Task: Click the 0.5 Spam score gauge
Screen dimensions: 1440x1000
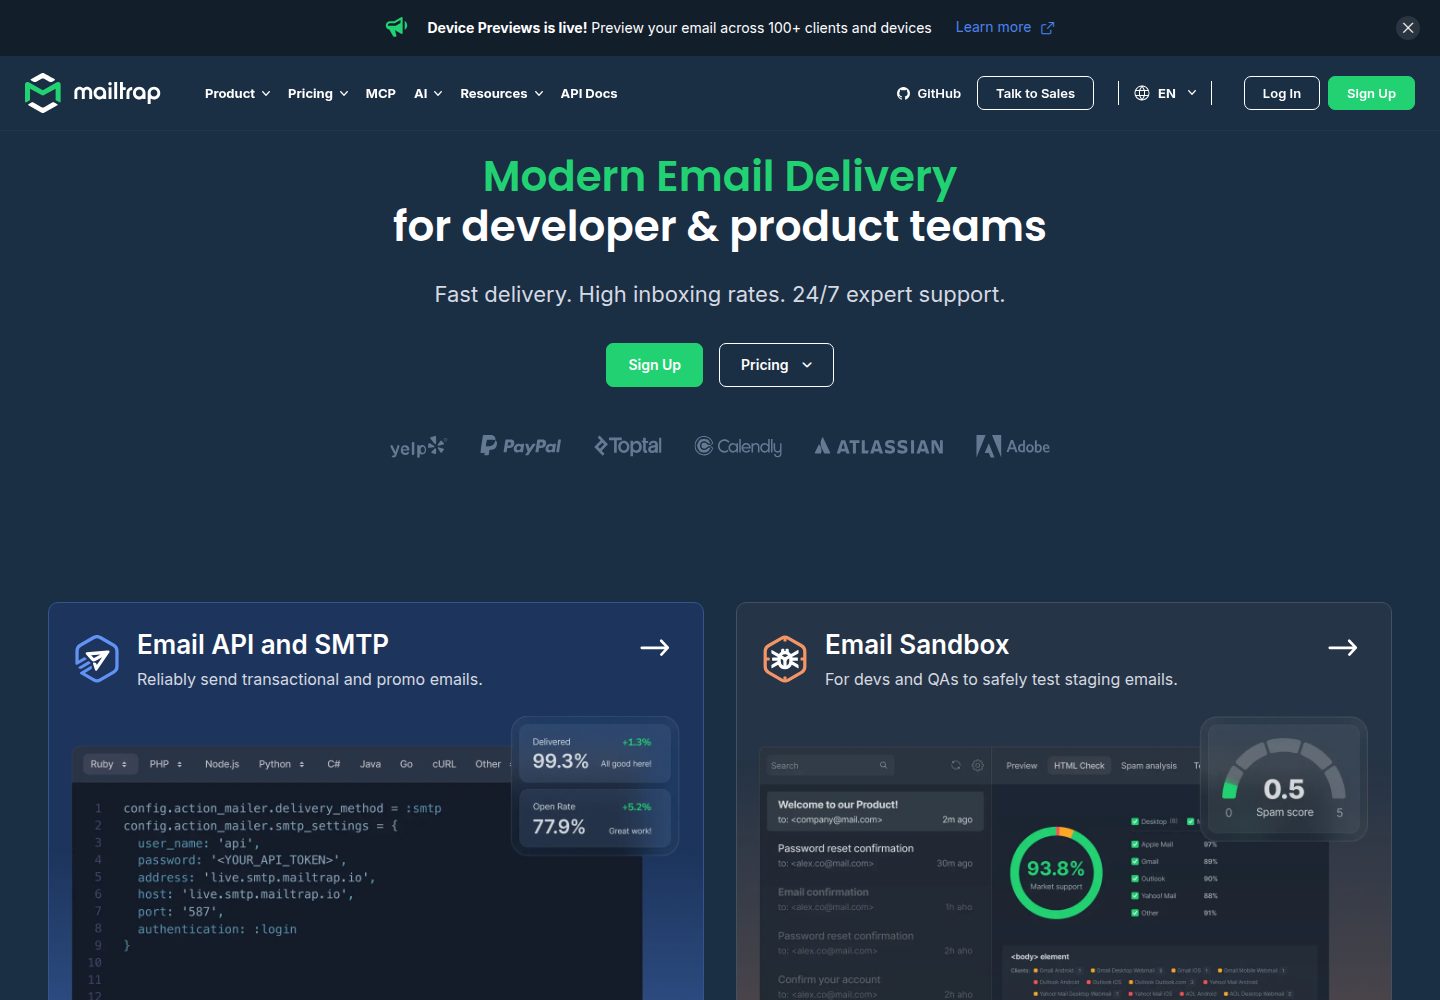Action: [1284, 781]
